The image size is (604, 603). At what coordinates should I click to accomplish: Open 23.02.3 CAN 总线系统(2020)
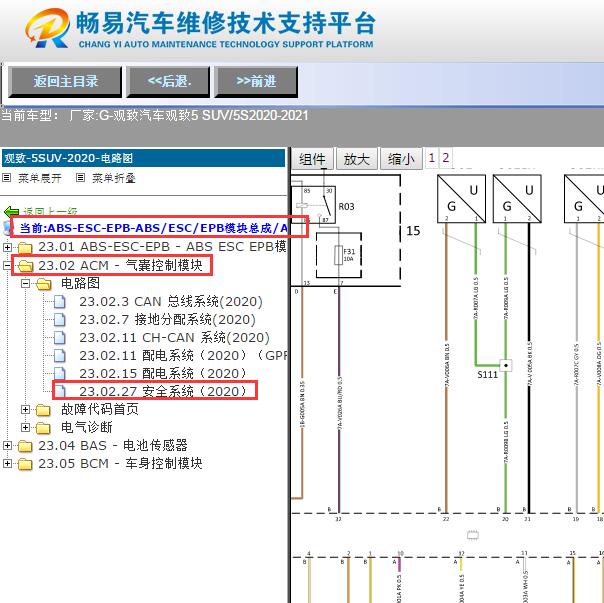tap(171, 301)
